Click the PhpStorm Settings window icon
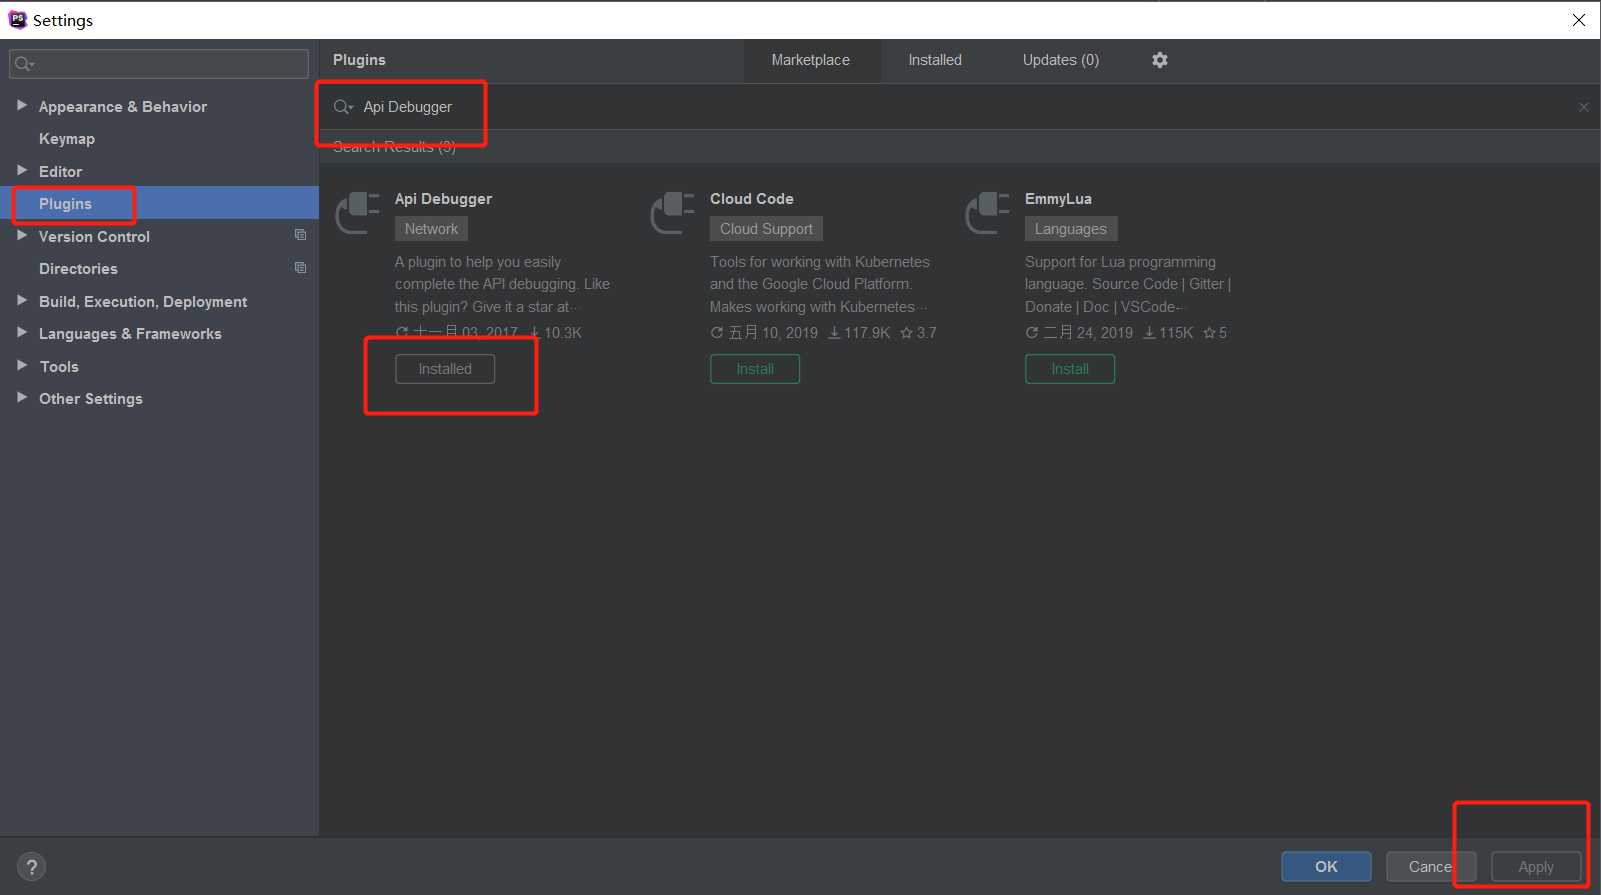The width and height of the screenshot is (1601, 895). [17, 20]
